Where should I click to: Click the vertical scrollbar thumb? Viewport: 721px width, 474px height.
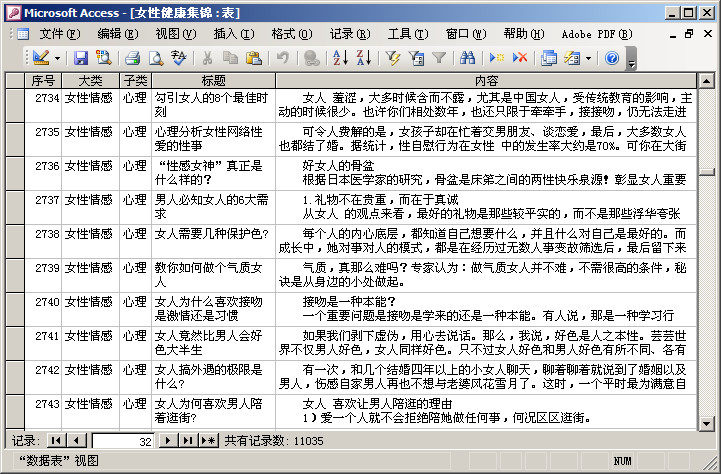pos(706,172)
